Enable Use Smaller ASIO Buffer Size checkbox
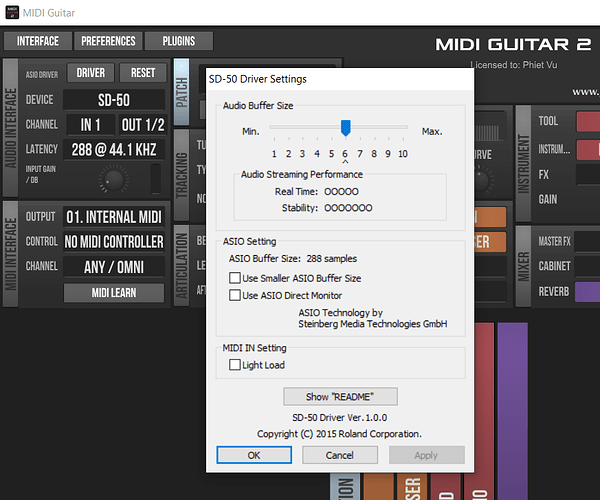Image resolution: width=600 pixels, height=500 pixels. click(235, 278)
